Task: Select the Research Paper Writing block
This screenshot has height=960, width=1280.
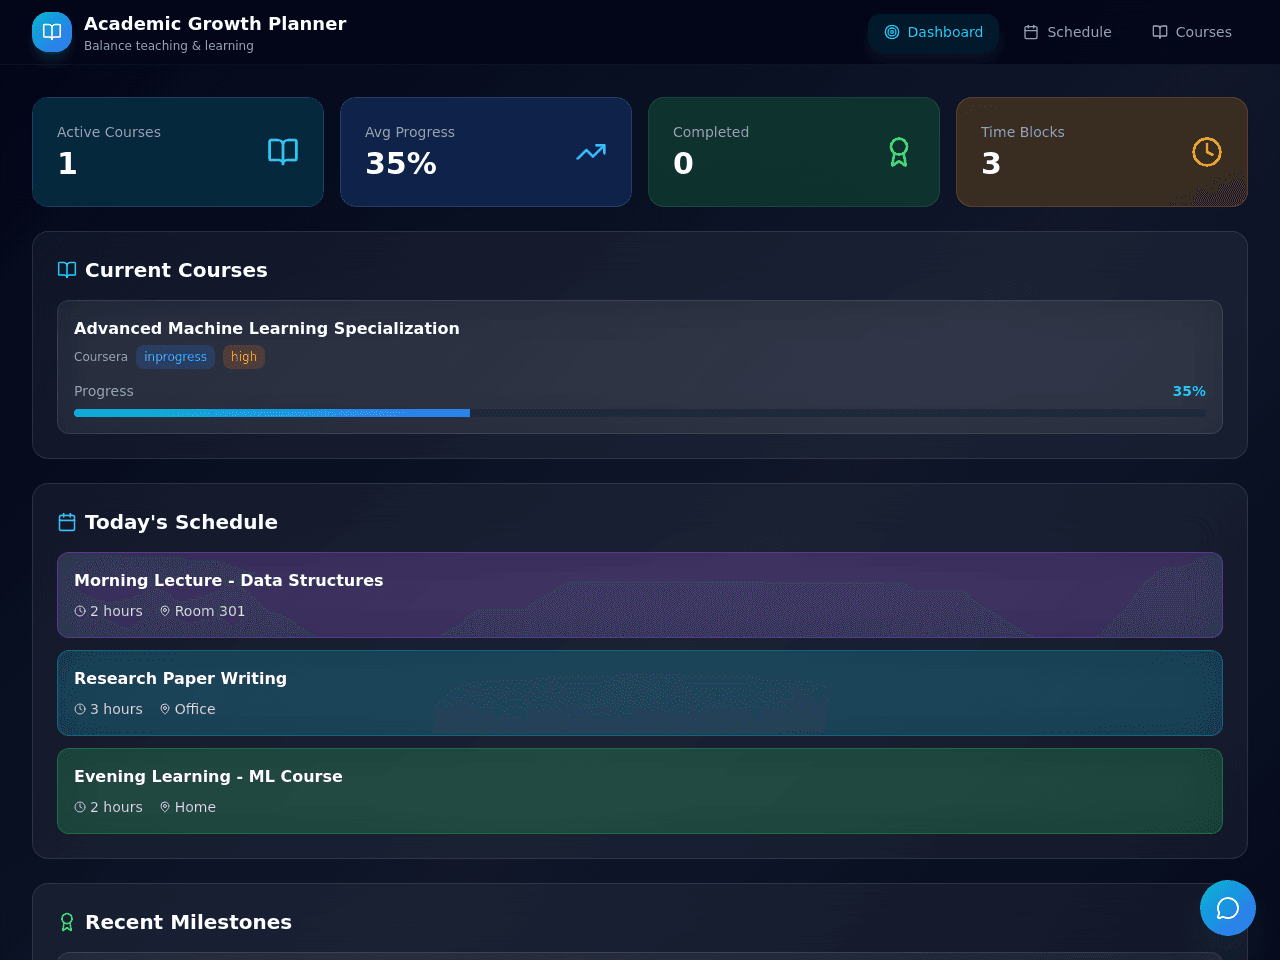Action: tap(640, 693)
